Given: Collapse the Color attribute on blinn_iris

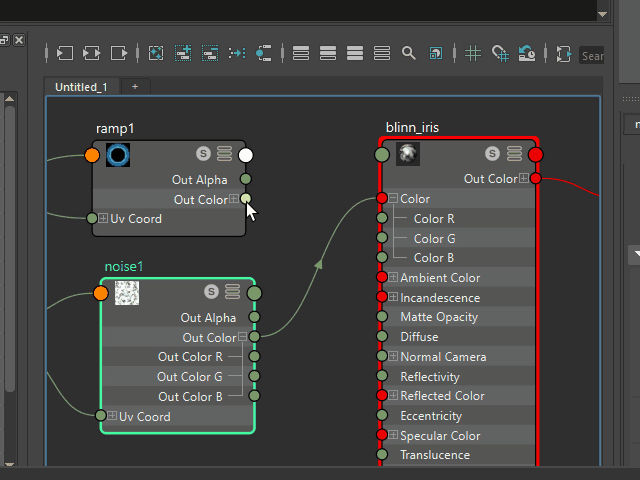Looking at the screenshot, I should 393,199.
